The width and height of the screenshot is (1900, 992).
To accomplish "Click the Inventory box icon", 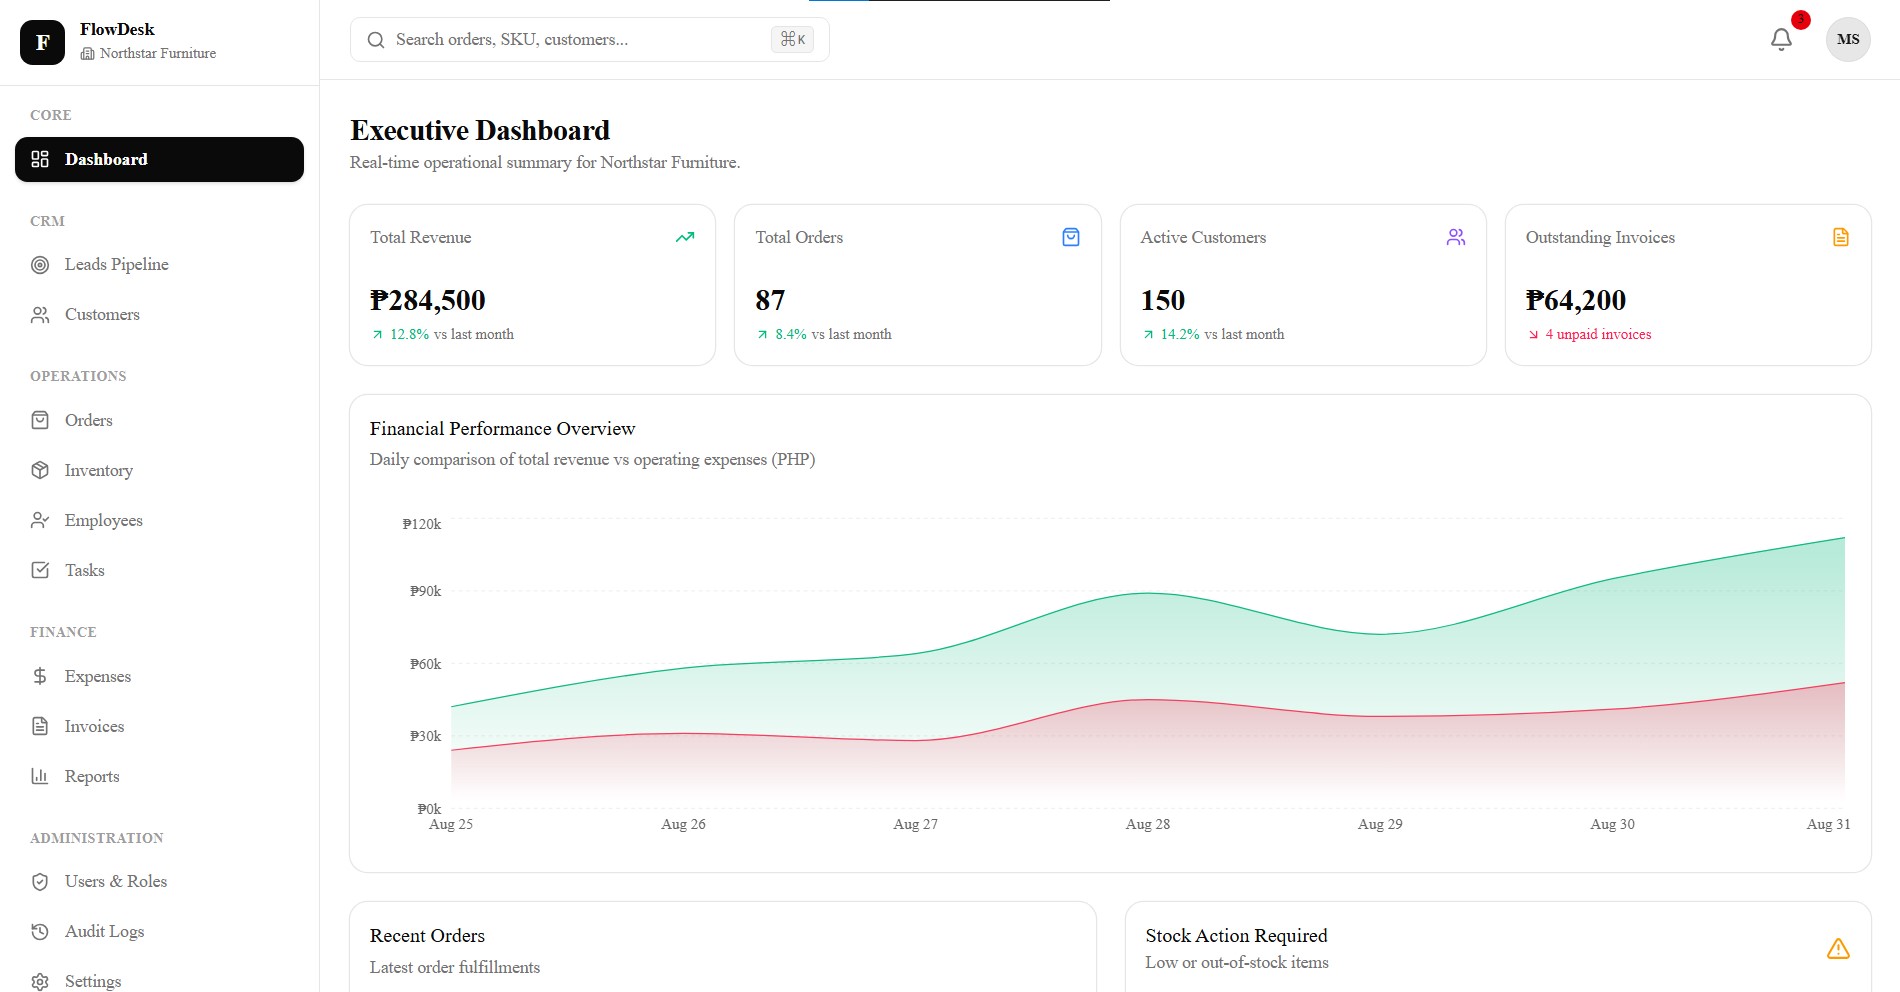I will 40,470.
